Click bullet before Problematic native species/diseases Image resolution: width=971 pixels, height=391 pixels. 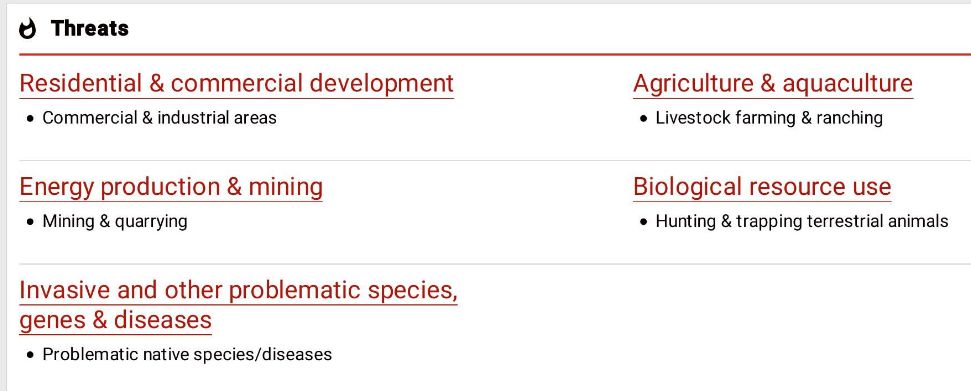[x=30, y=355]
